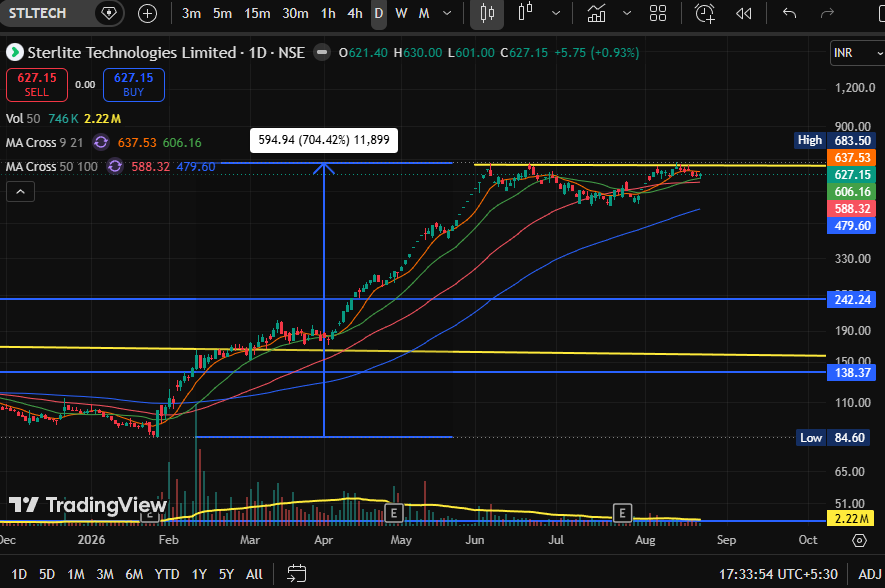Image resolution: width=885 pixels, height=588 pixels.
Task: Open the earnings E marker near May
Action: [x=394, y=513]
